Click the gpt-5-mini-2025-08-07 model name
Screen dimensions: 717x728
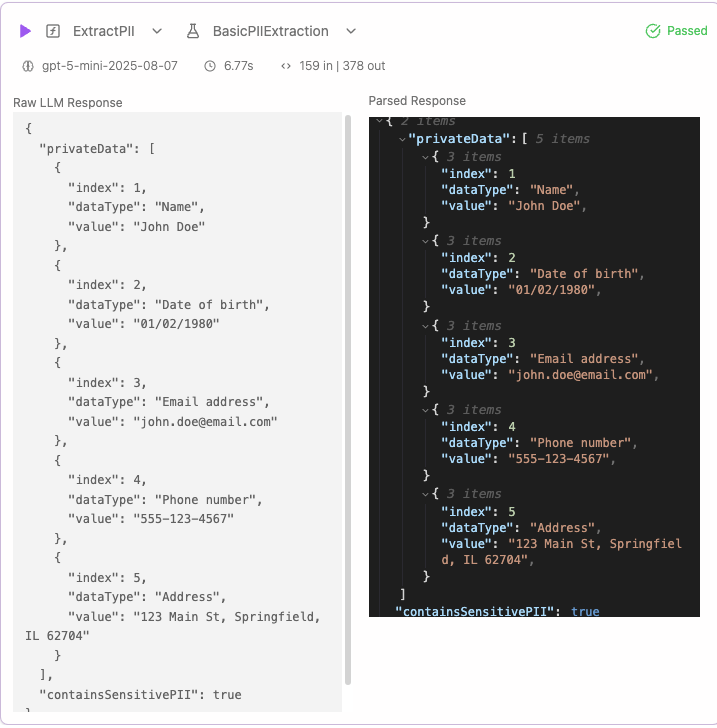click(109, 66)
